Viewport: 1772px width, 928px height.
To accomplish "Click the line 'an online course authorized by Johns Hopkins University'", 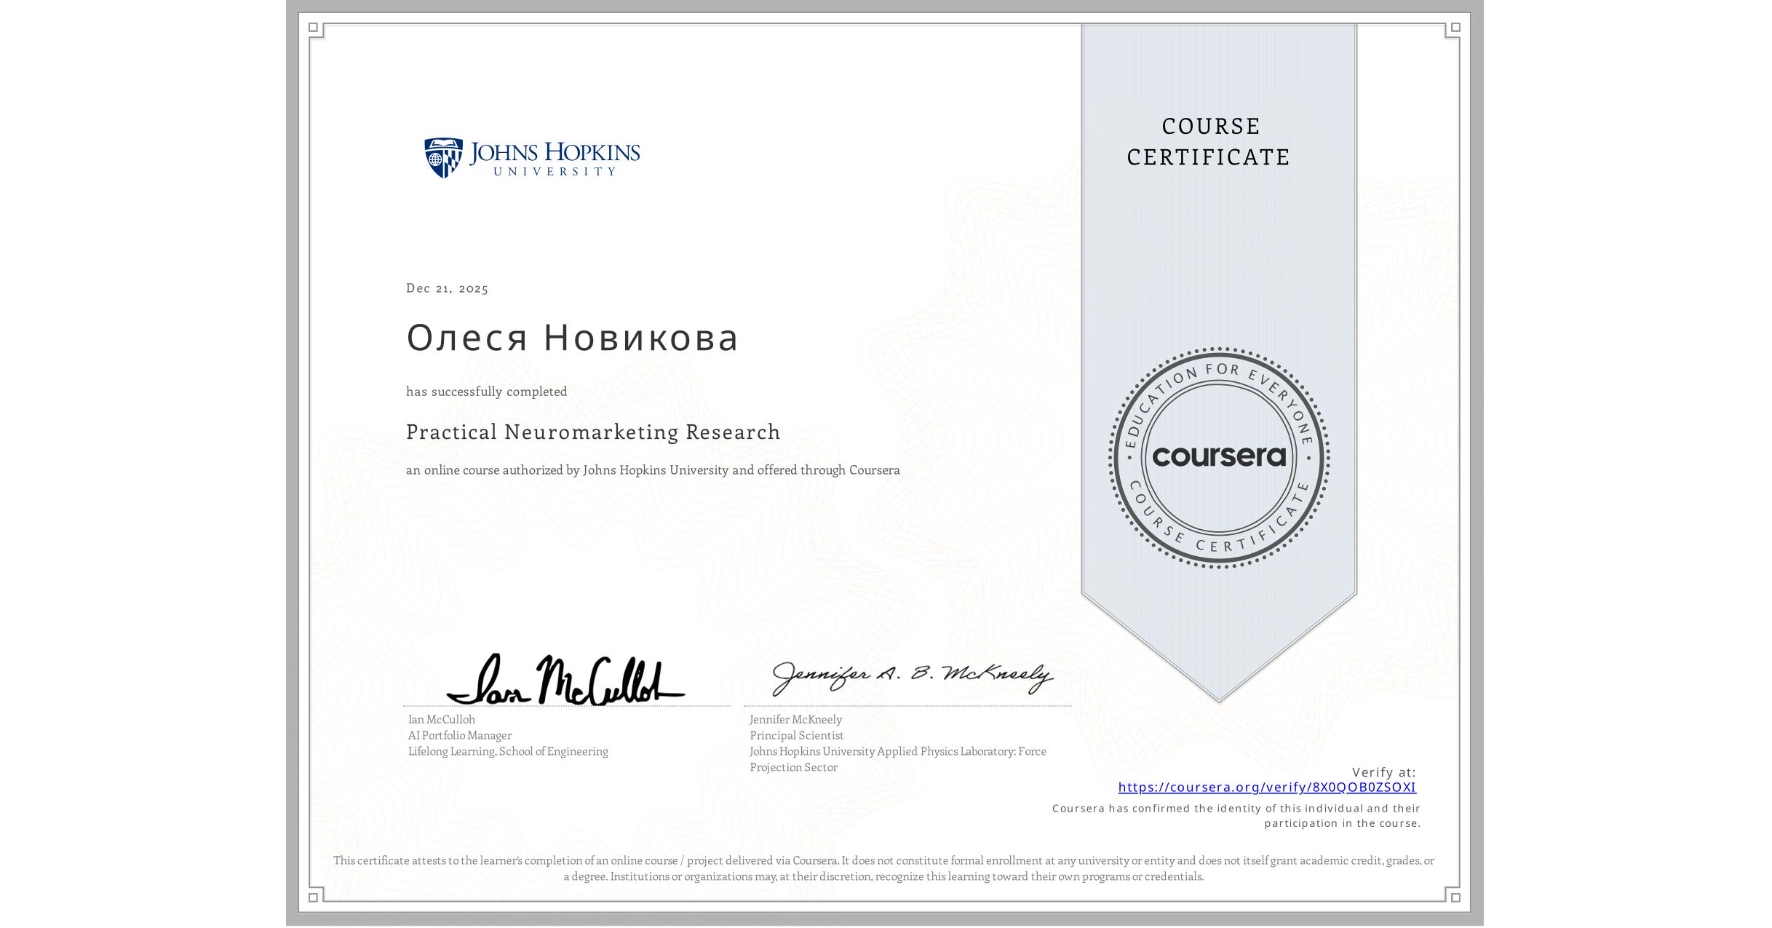I will click(x=653, y=470).
